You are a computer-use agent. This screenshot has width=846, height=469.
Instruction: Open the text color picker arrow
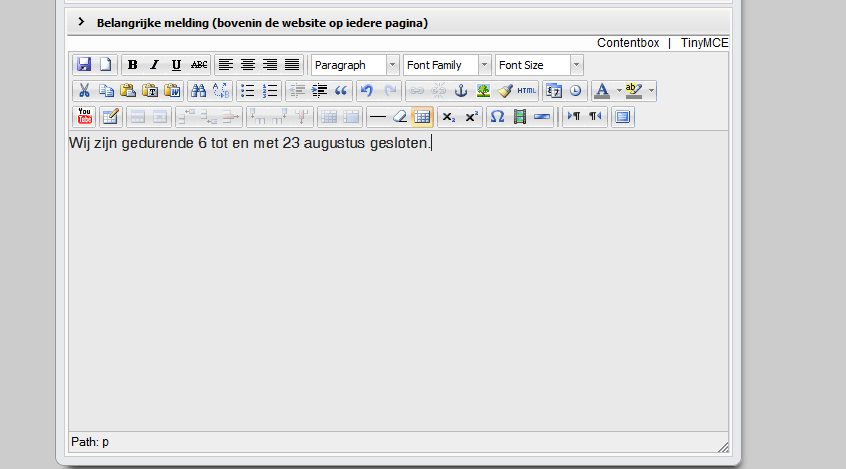pos(619,91)
